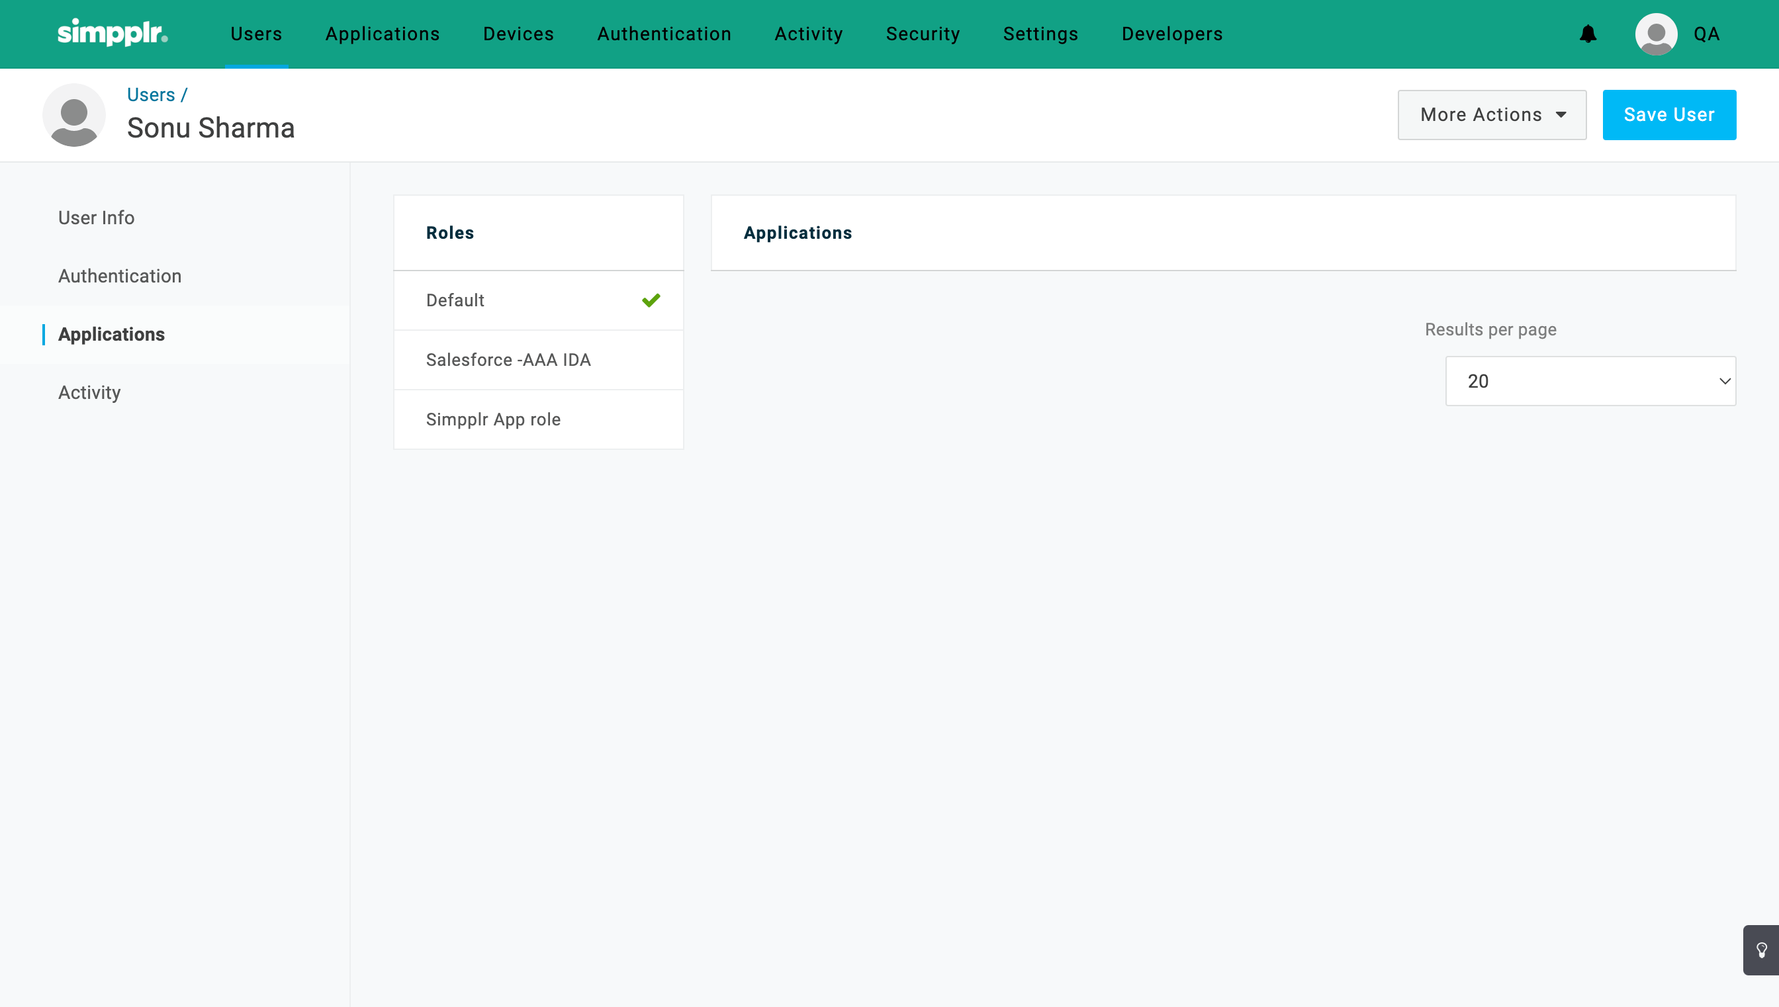1779x1007 pixels.
Task: Open the QA user menu
Action: [x=1706, y=34]
